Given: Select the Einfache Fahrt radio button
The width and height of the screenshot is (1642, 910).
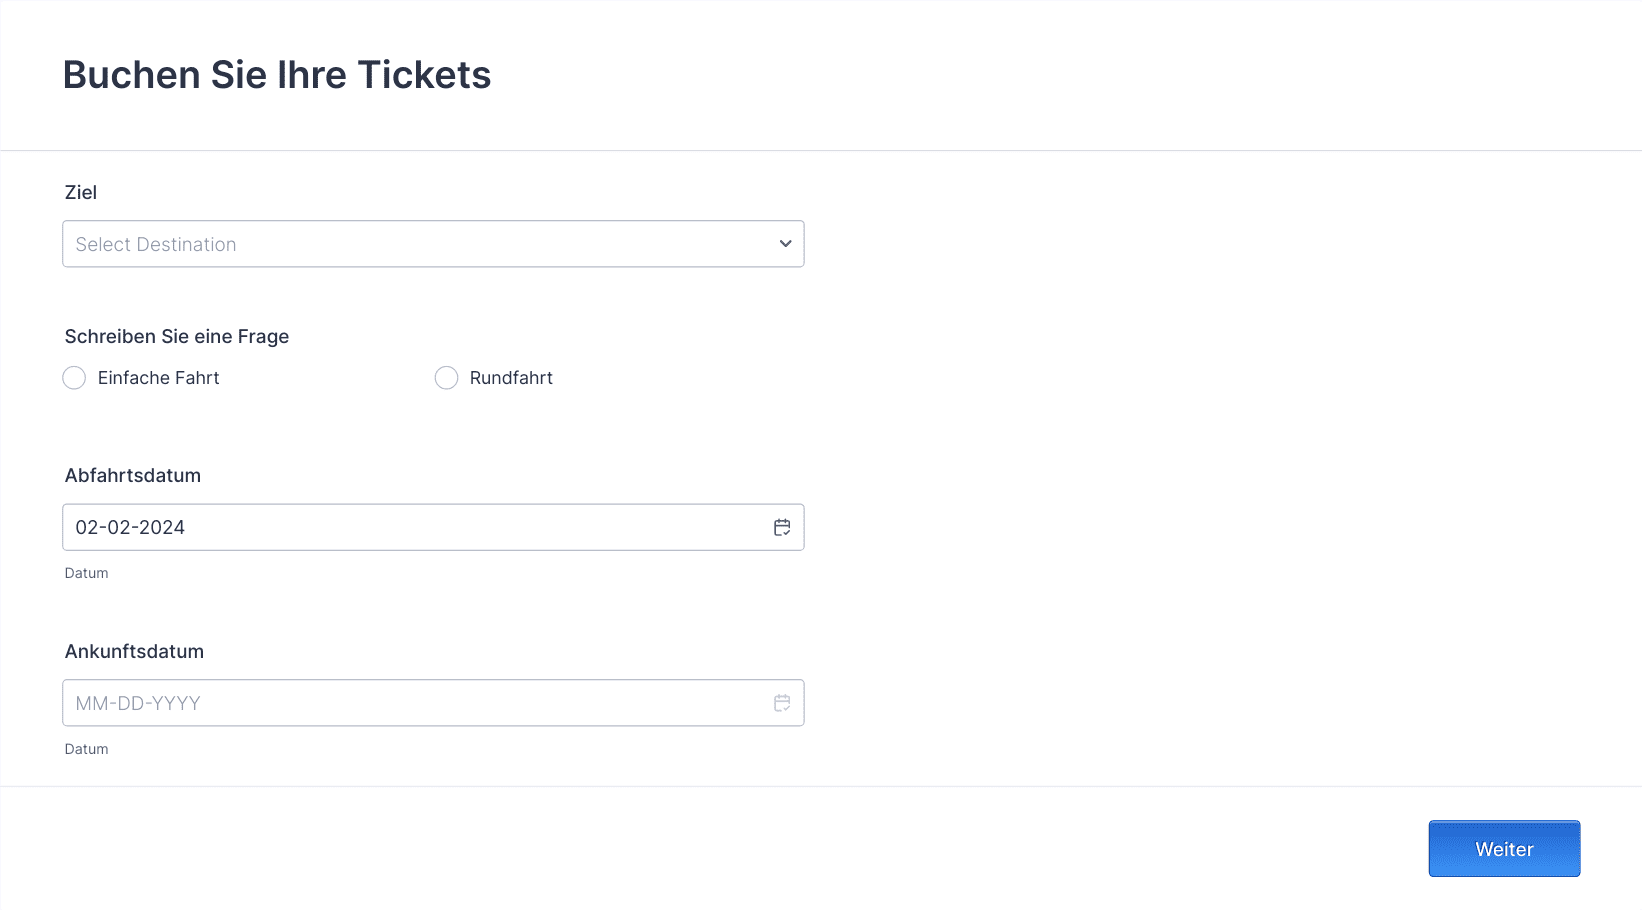Looking at the screenshot, I should click(x=74, y=378).
